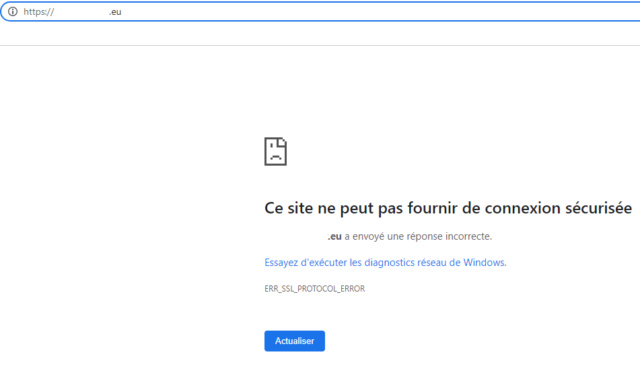
Task: Click the sad page error icon
Action: (x=276, y=151)
